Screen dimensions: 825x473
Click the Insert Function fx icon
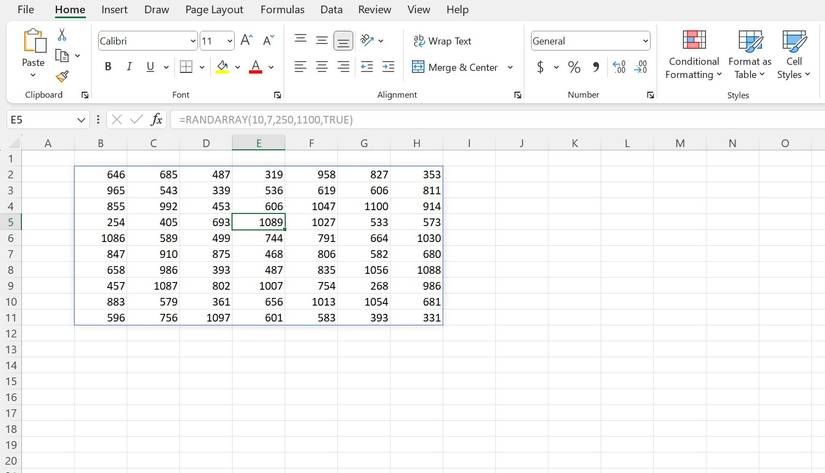coord(156,119)
